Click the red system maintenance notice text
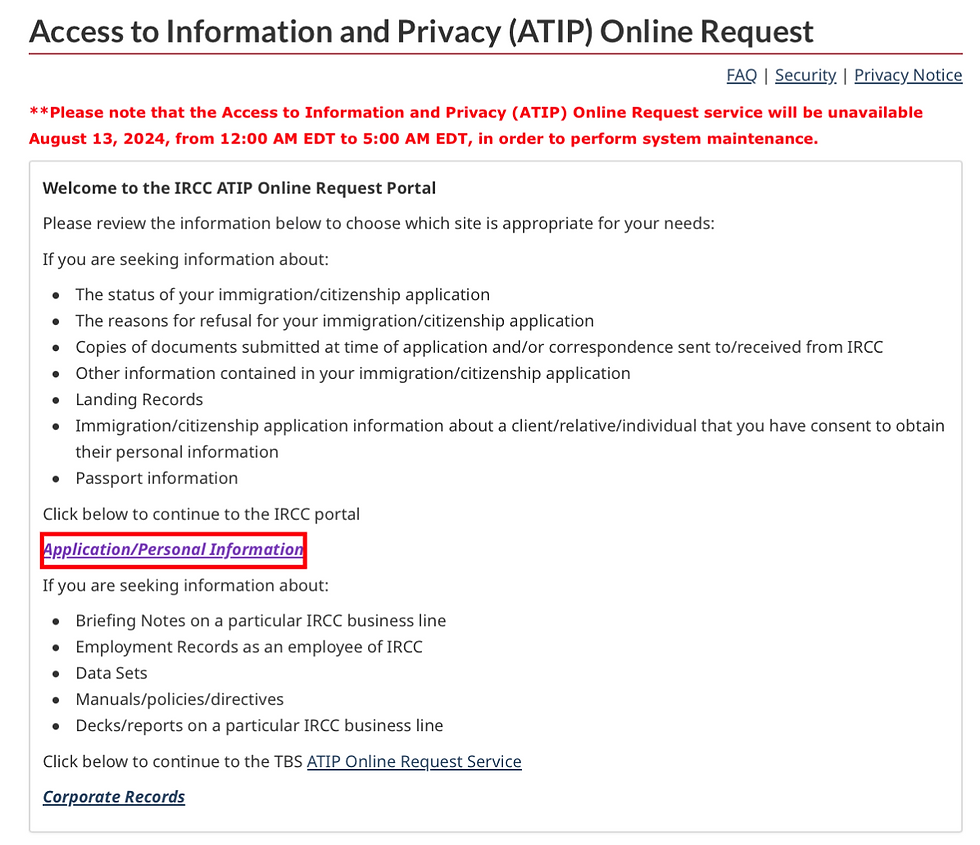The width and height of the screenshot is (980, 845). point(476,126)
